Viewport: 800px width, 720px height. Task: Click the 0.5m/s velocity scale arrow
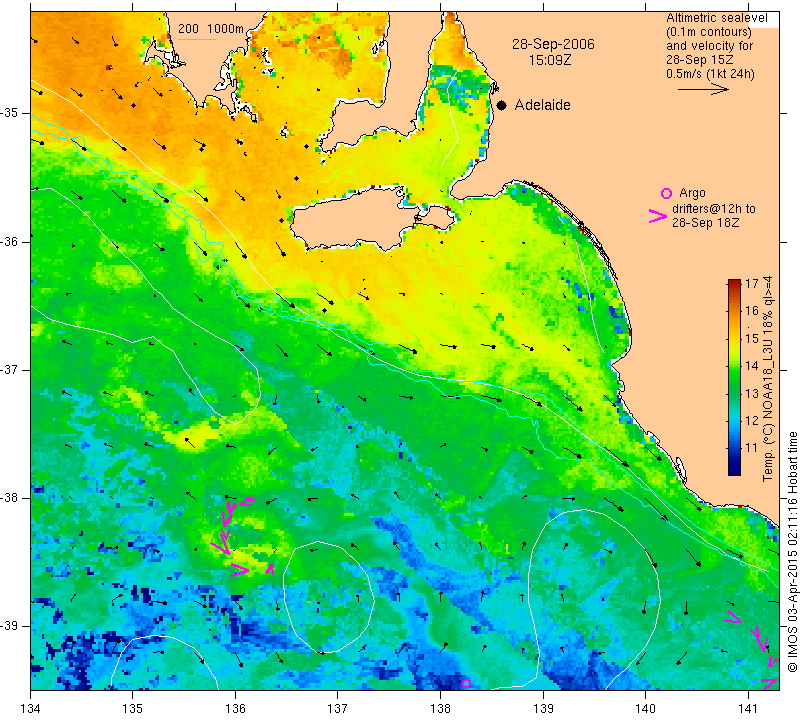703,89
